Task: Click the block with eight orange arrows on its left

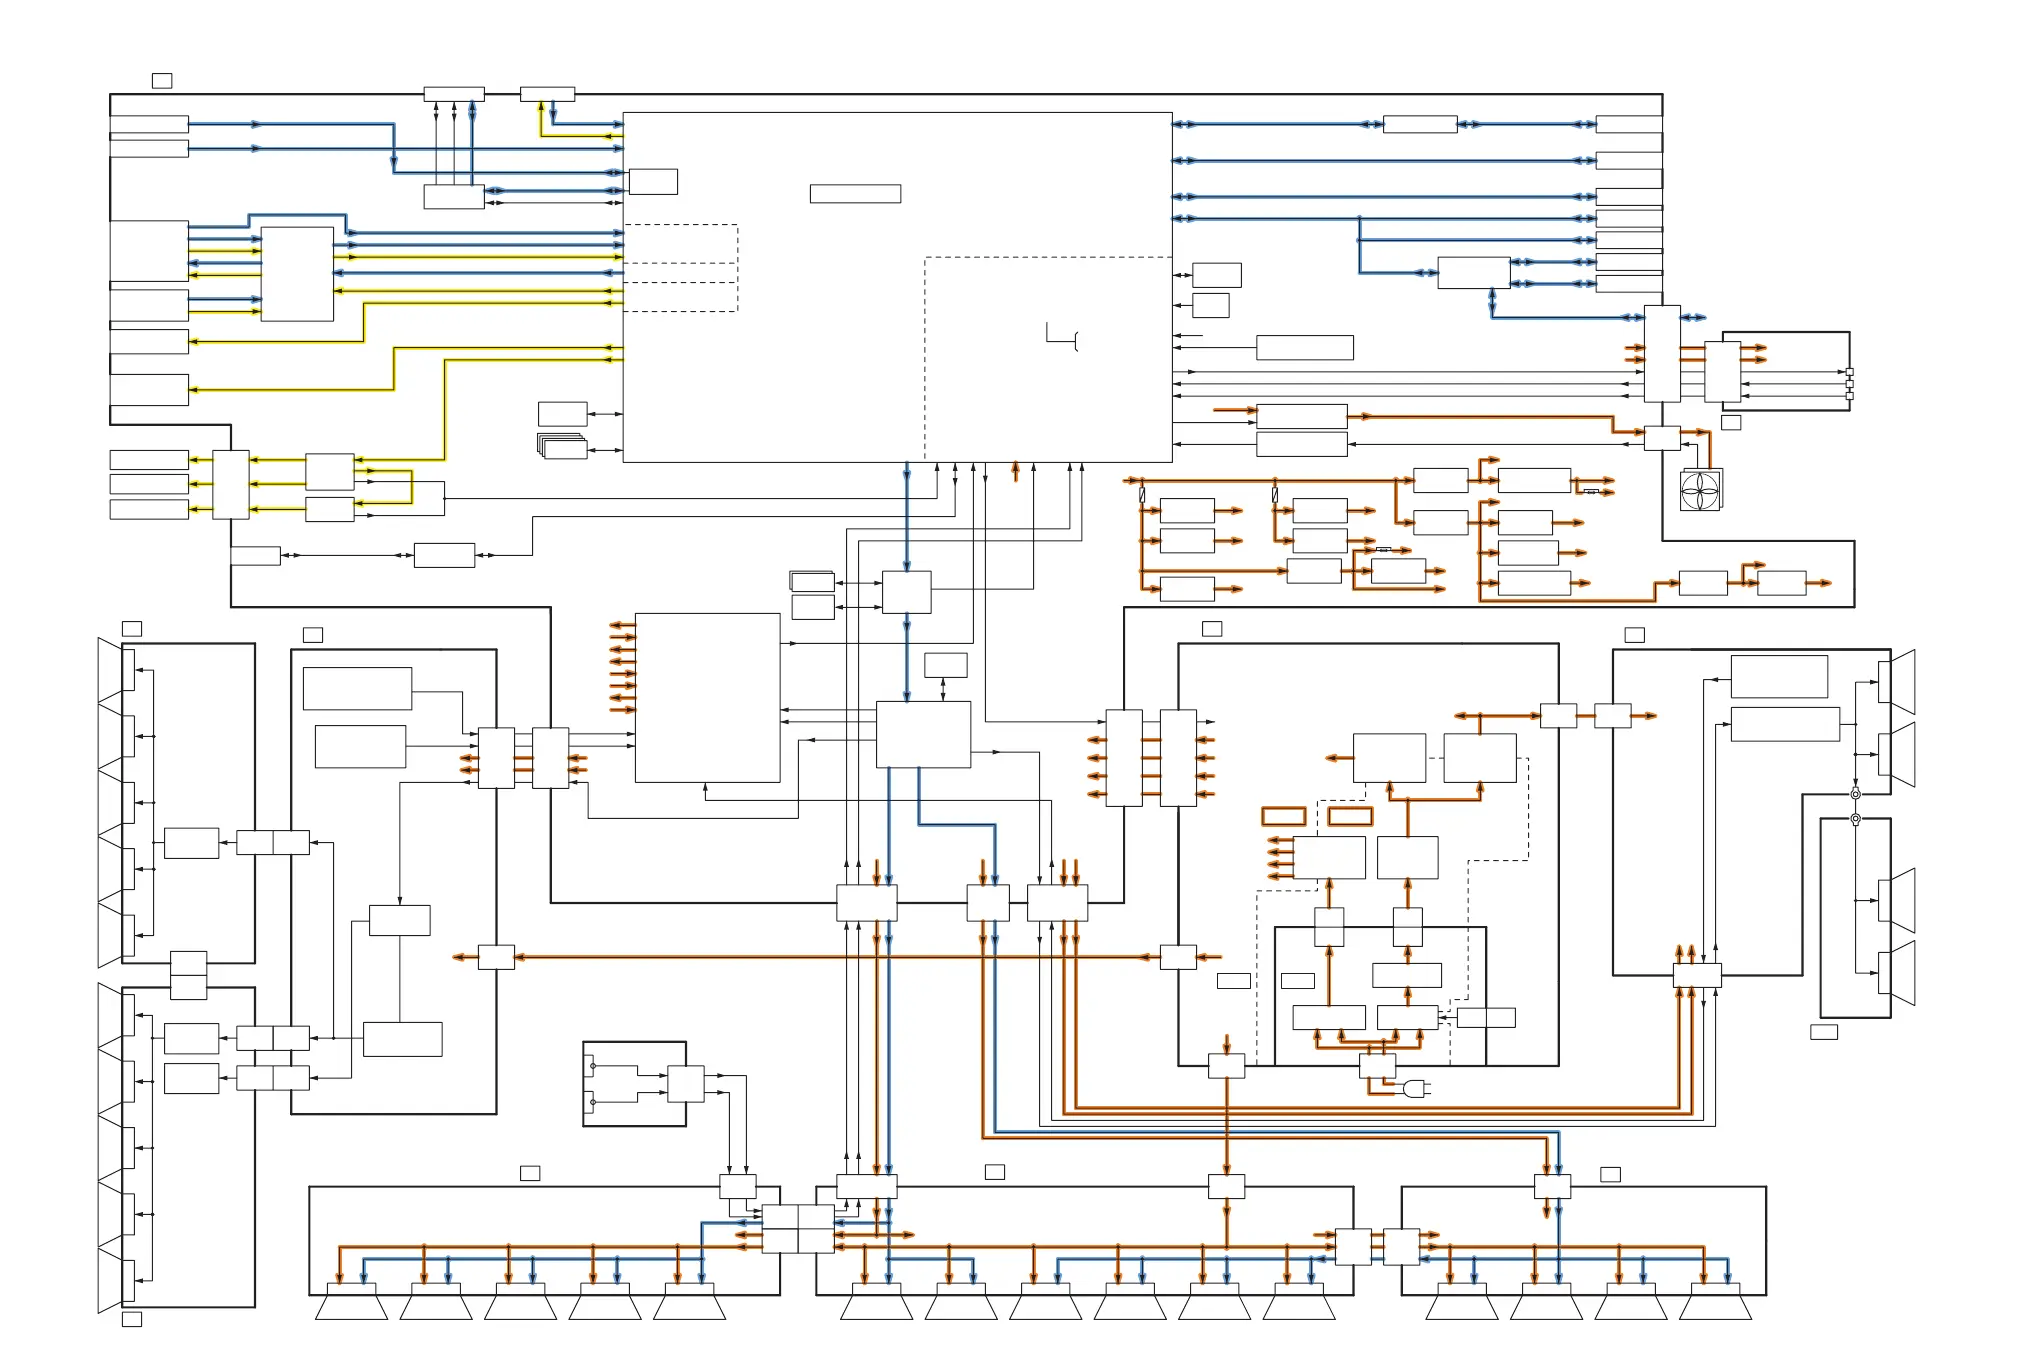Action: coord(707,697)
